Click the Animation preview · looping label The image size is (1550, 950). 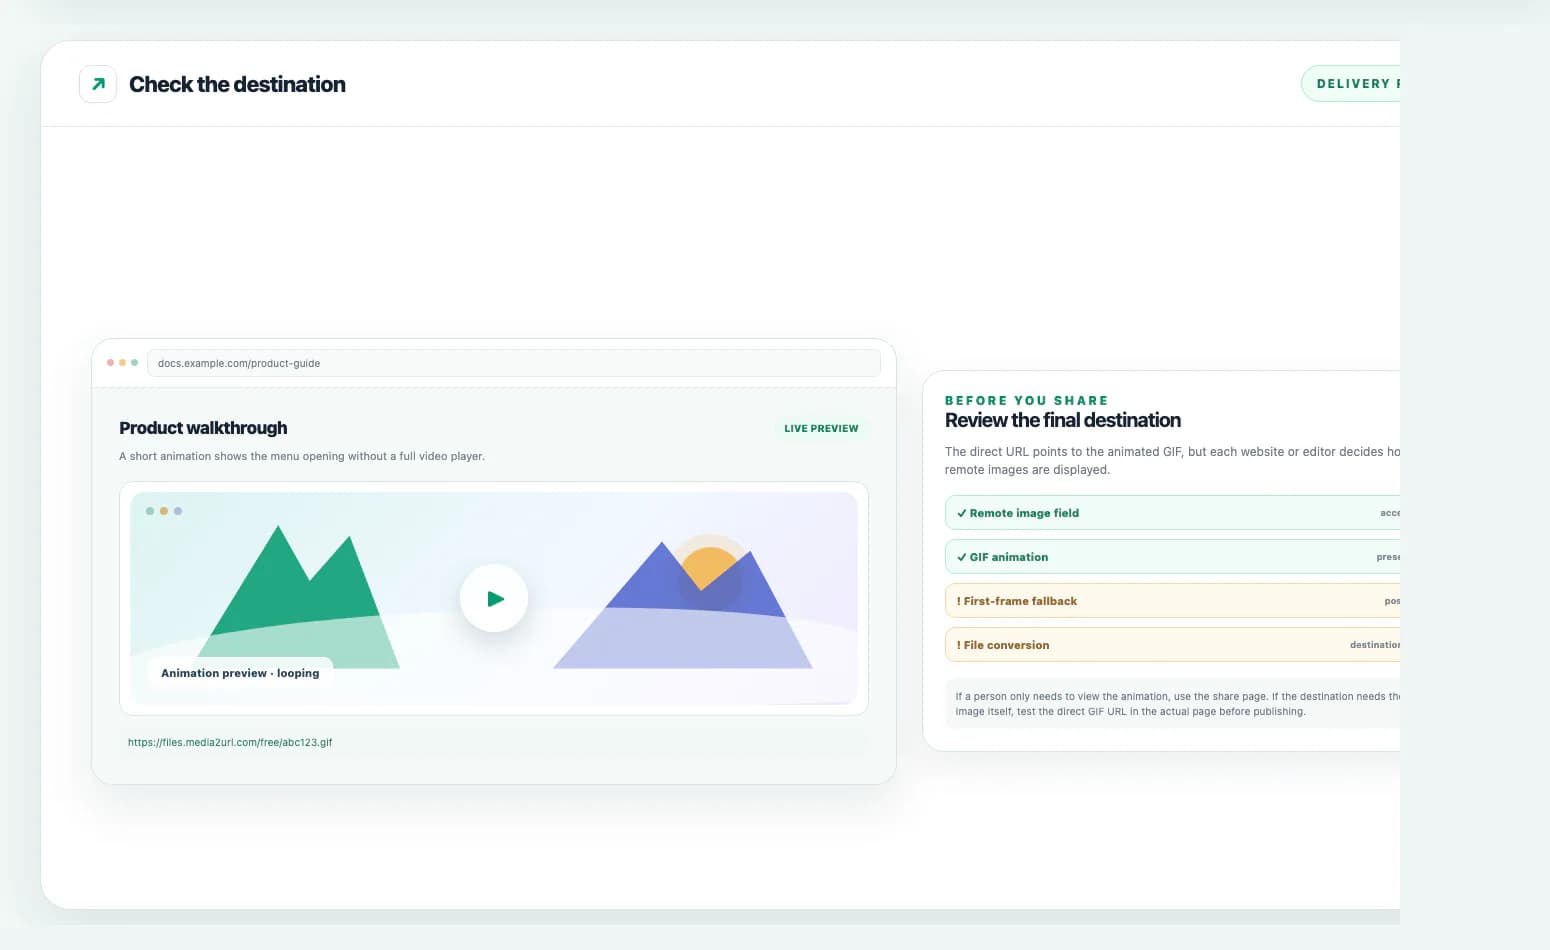(240, 673)
